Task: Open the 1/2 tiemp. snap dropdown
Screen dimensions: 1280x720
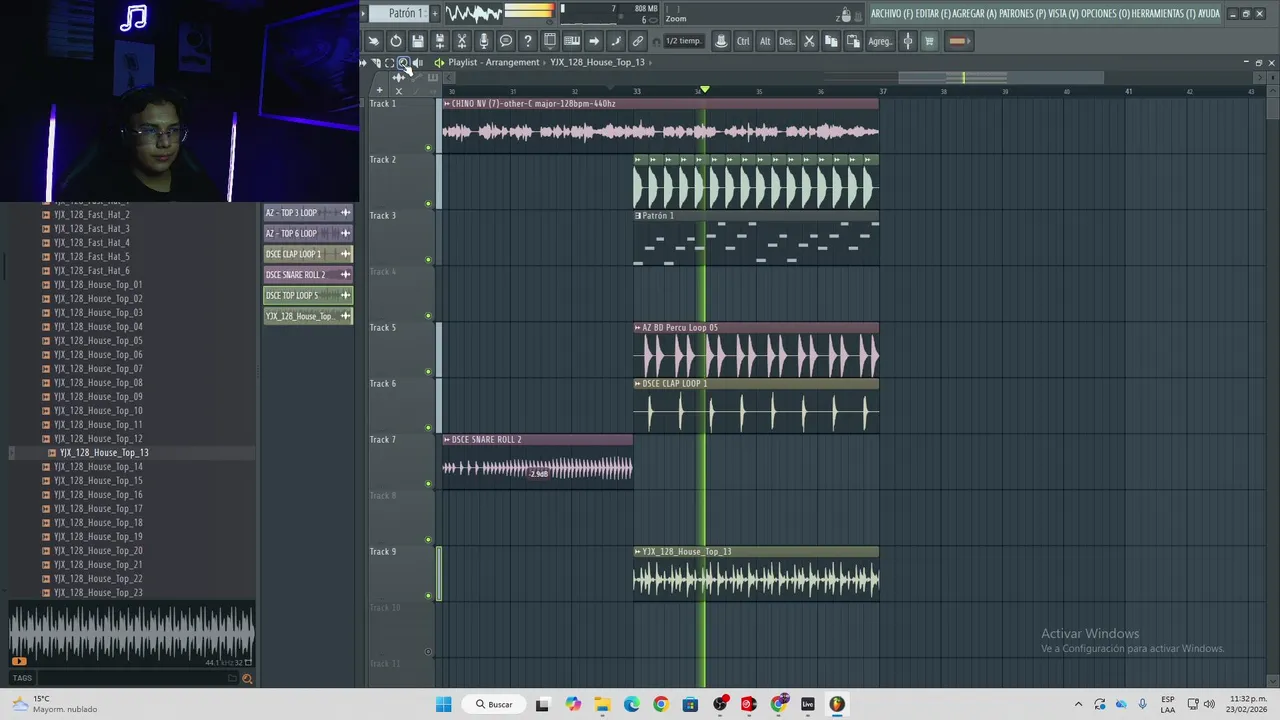Action: tap(684, 41)
